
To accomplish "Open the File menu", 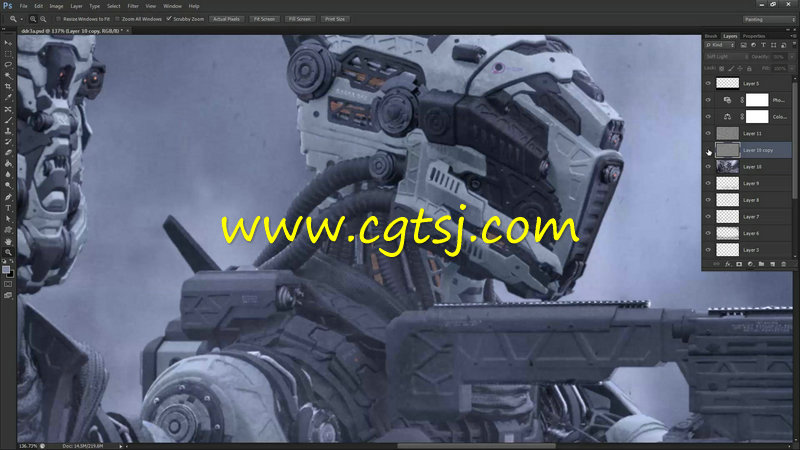I will click(x=23, y=6).
